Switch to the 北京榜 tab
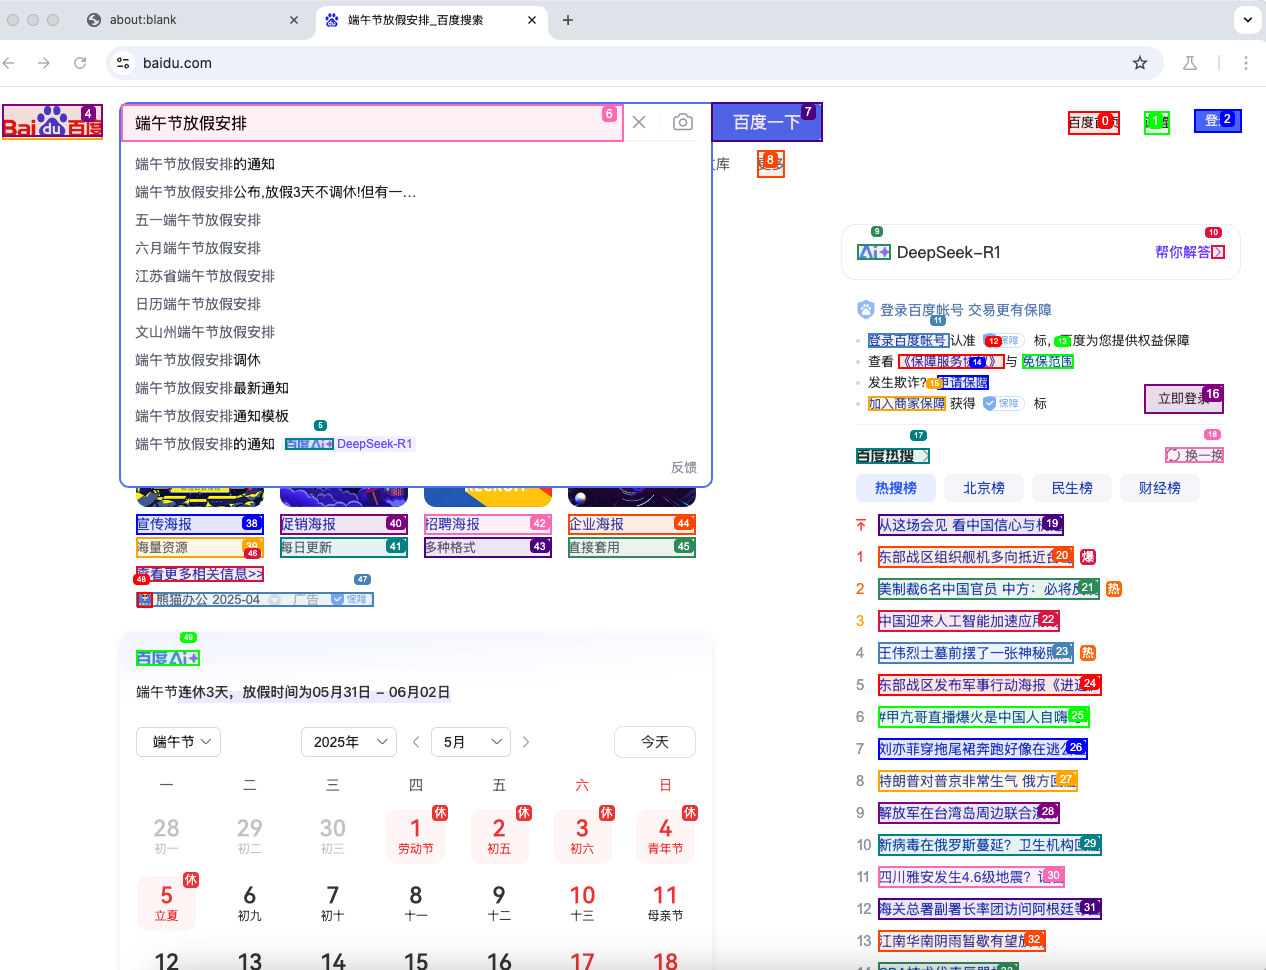 tap(984, 488)
